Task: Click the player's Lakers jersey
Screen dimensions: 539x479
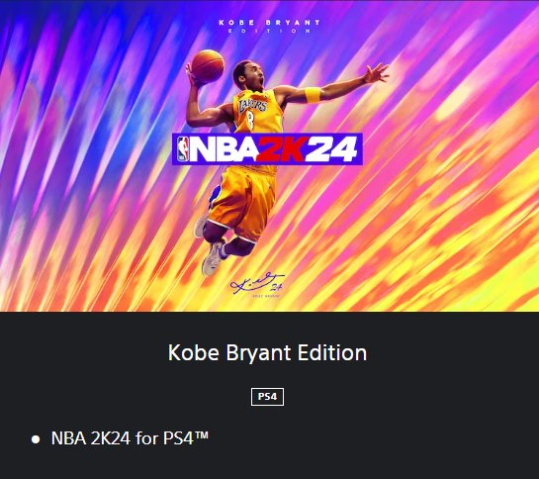Action: (255, 112)
